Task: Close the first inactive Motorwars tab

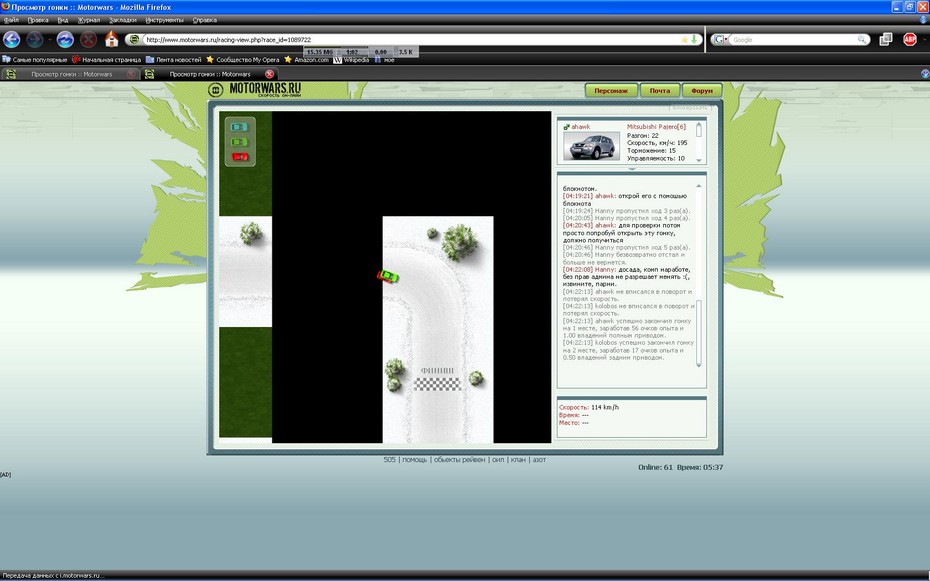Action: point(131,74)
